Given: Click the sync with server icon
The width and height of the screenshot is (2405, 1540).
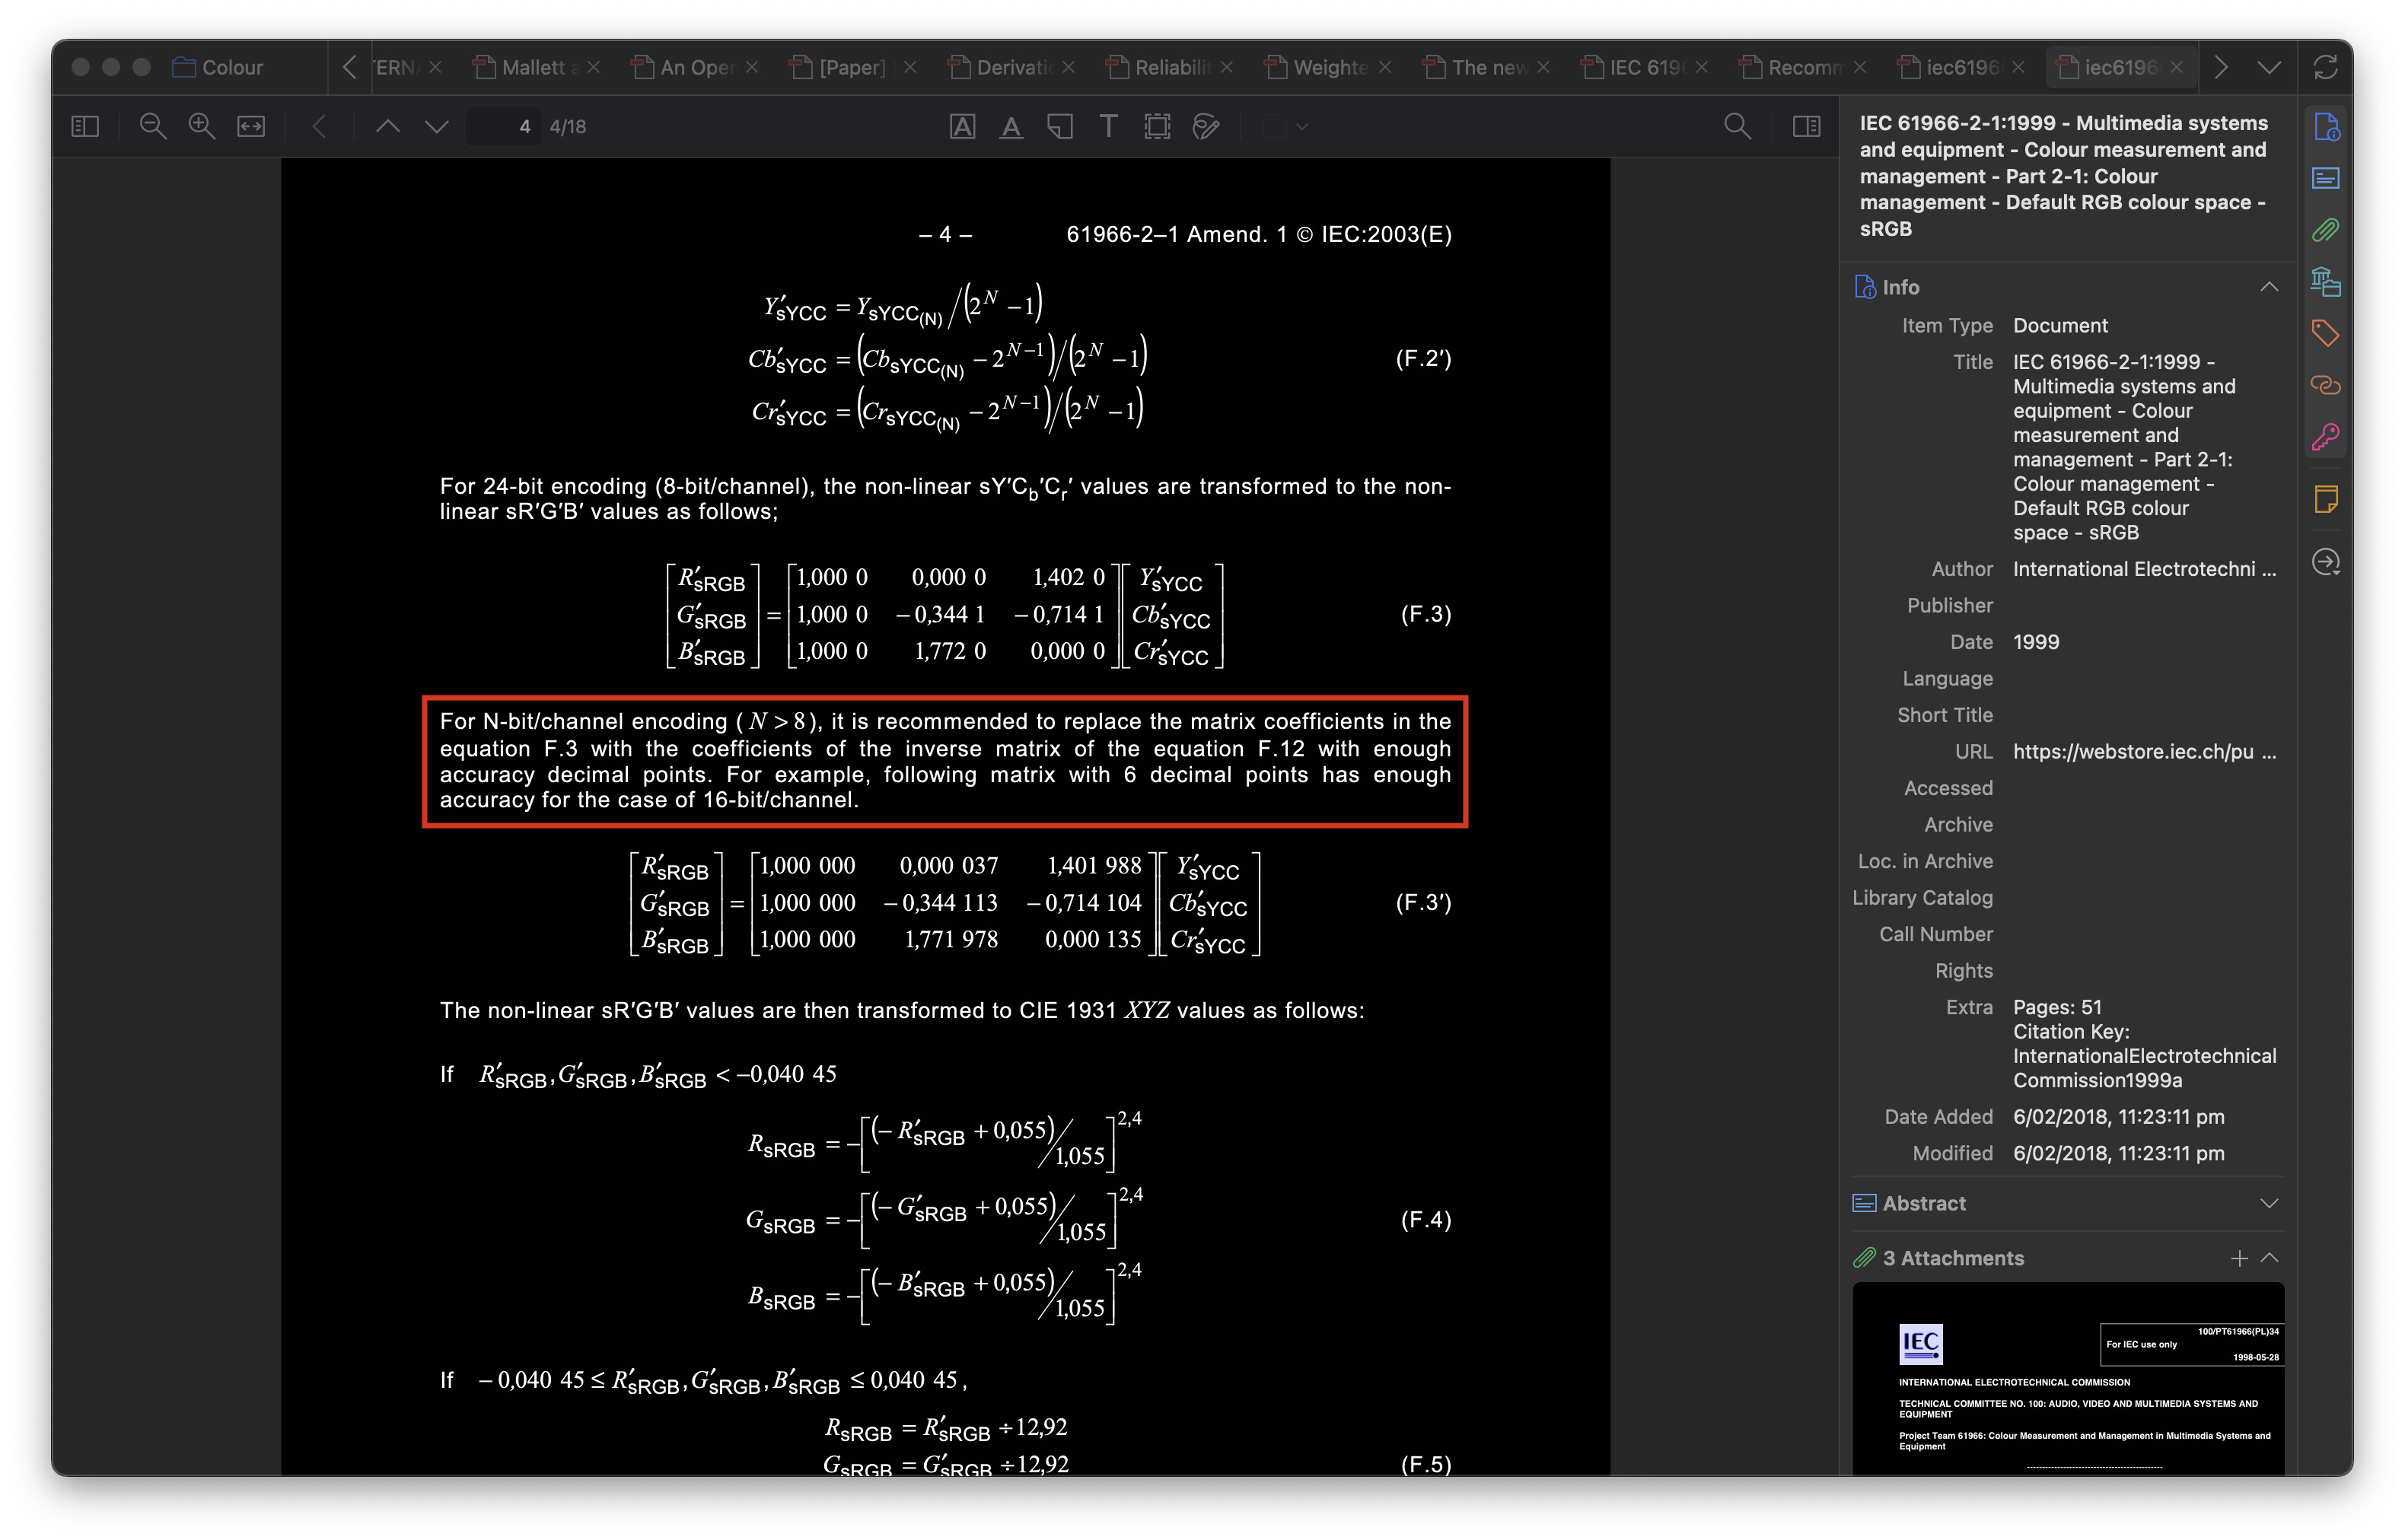Looking at the screenshot, I should pyautogui.click(x=2326, y=67).
